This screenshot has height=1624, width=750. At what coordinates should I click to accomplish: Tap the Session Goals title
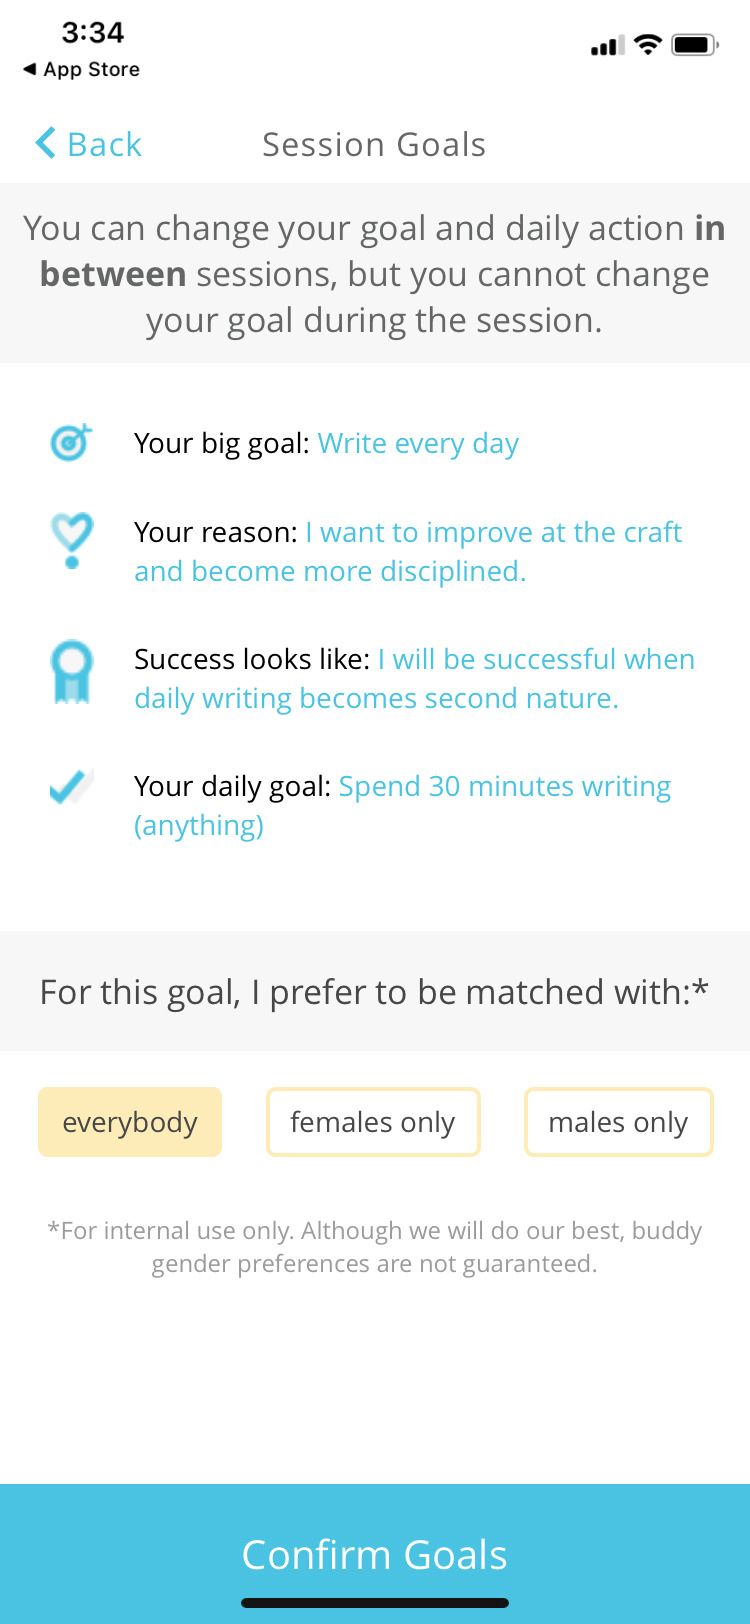(x=374, y=144)
